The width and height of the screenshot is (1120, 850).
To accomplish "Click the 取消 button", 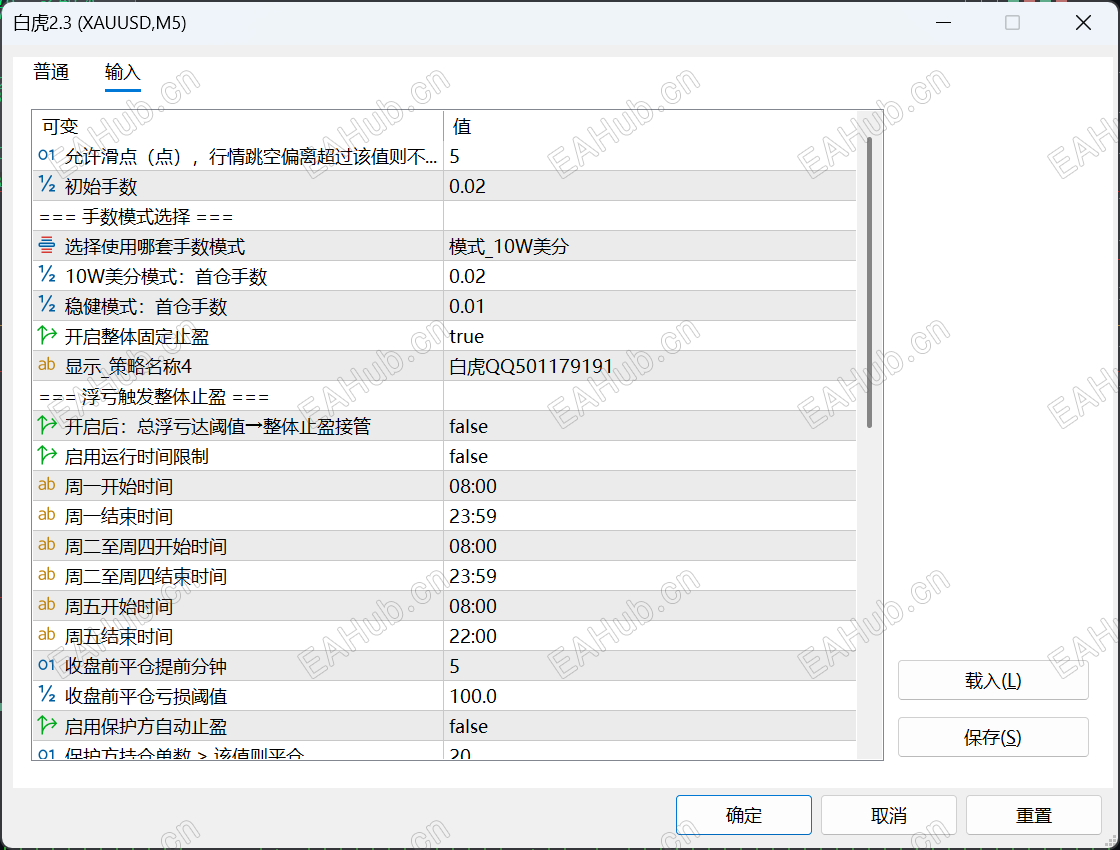I will click(889, 815).
